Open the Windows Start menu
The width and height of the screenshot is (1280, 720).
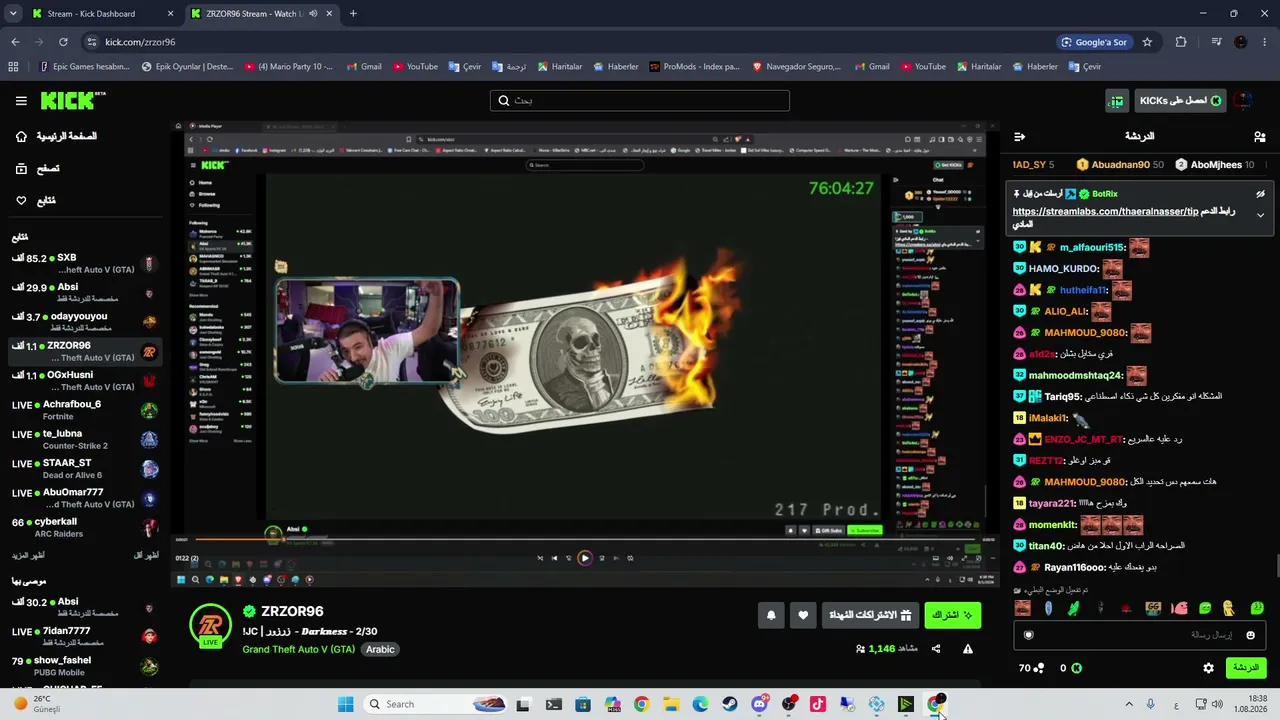345,704
